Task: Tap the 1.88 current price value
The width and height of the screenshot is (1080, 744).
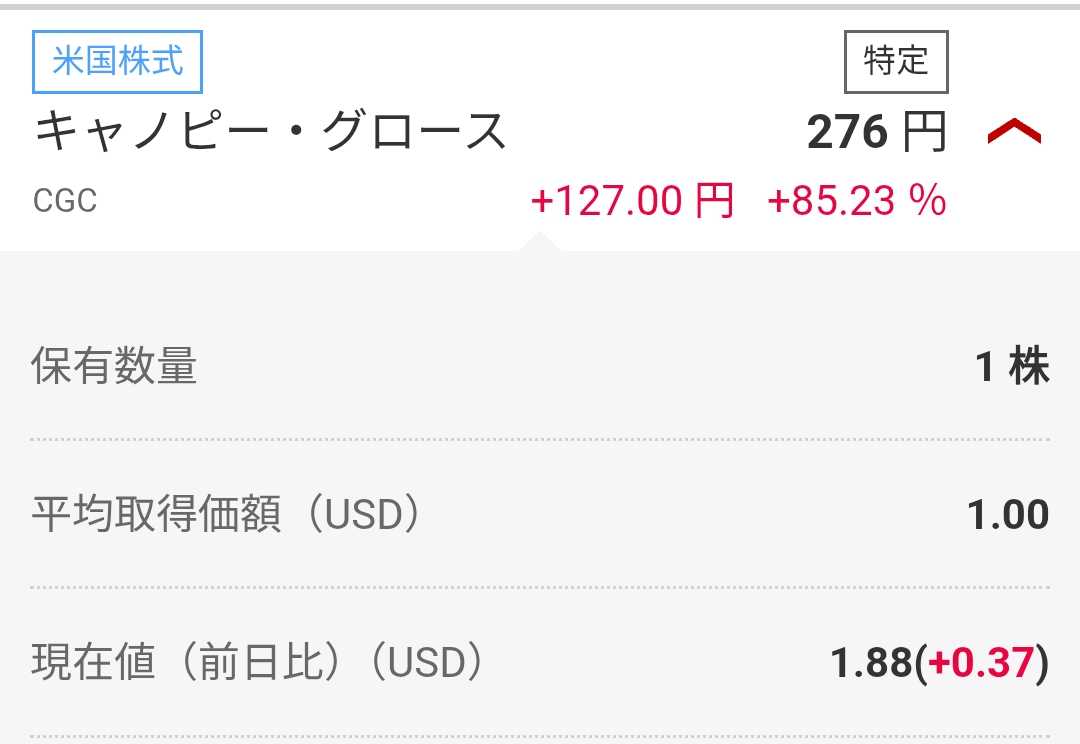Action: click(x=872, y=663)
